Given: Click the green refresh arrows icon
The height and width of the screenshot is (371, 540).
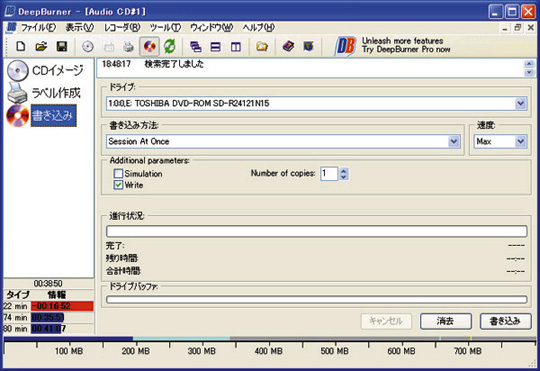Looking at the screenshot, I should 169,46.
